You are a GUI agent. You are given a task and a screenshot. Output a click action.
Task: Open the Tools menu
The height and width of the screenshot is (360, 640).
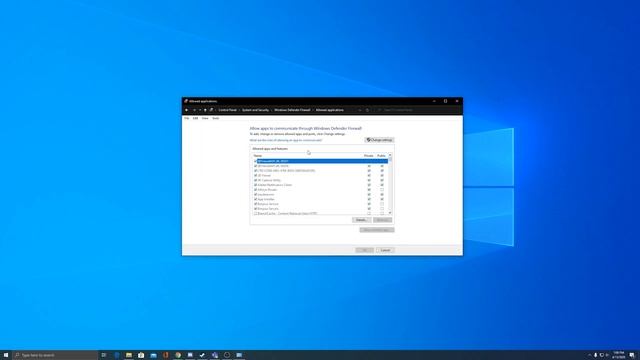pos(216,118)
